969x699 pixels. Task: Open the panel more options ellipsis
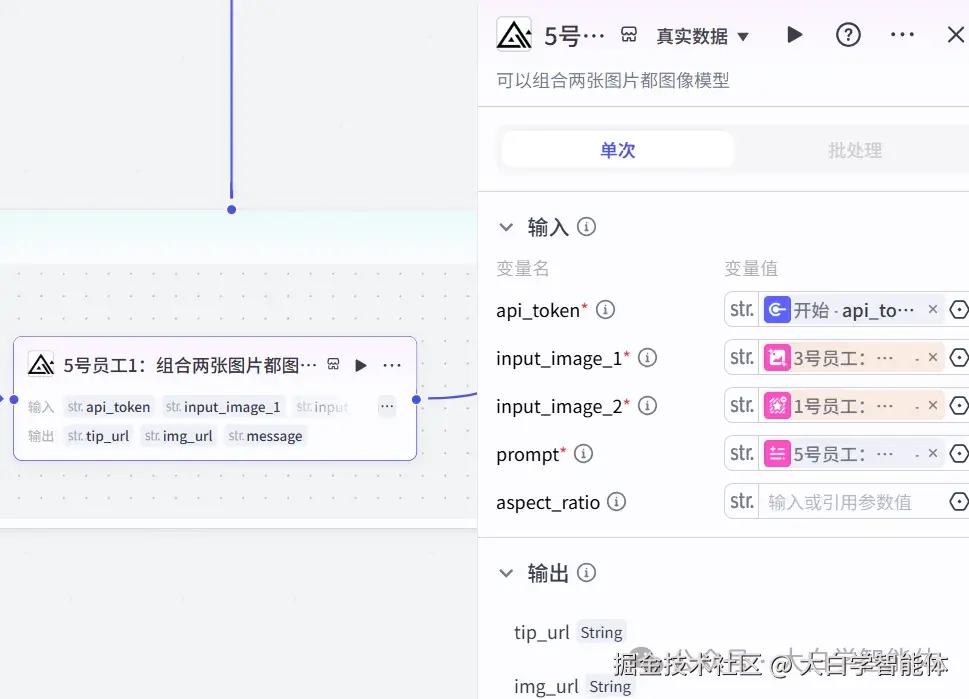coord(902,35)
